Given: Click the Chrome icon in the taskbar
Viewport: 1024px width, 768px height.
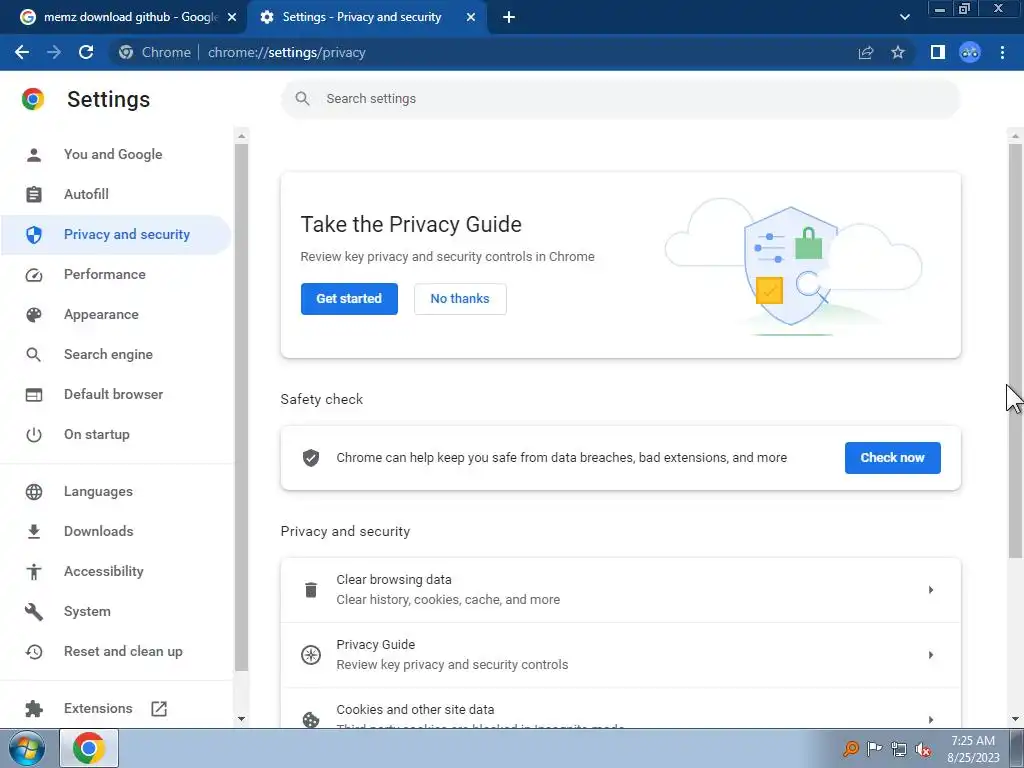Looking at the screenshot, I should [89, 748].
